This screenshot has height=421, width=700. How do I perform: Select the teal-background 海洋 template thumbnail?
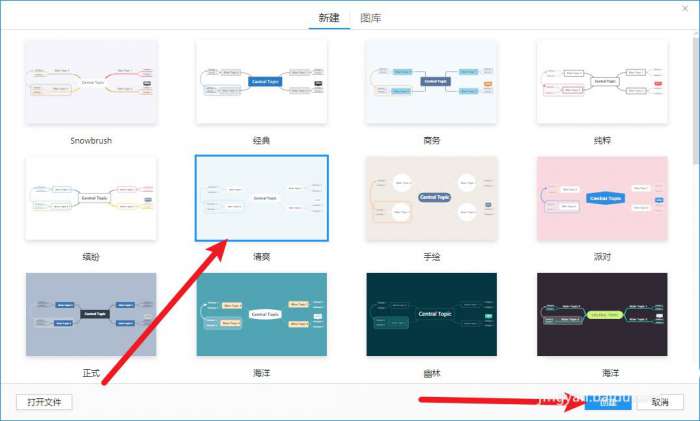point(262,314)
